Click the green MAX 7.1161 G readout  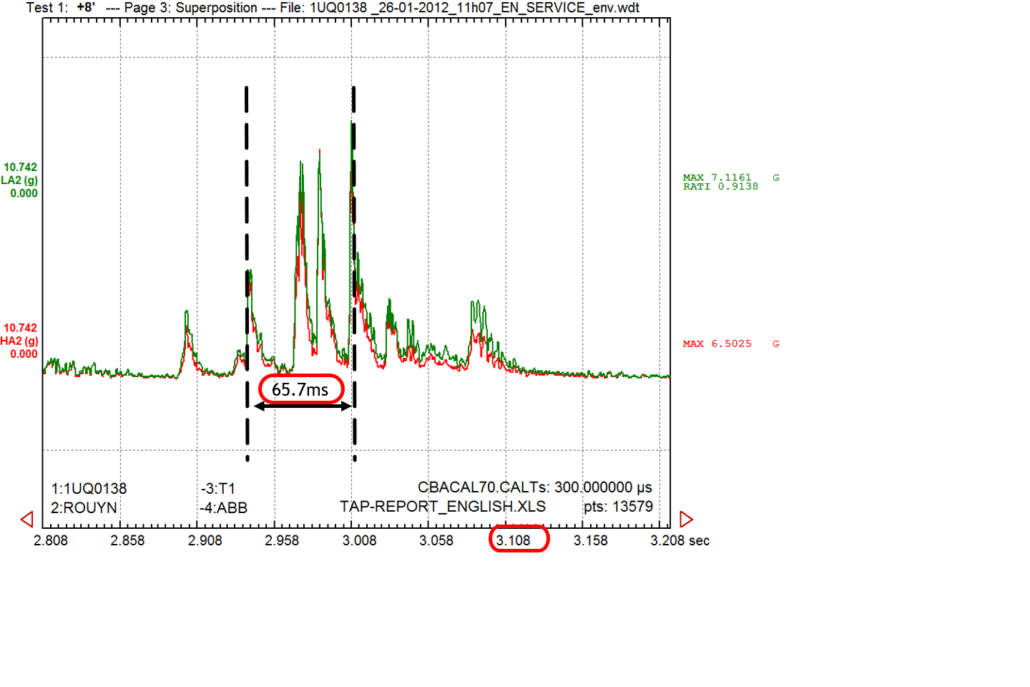731,177
